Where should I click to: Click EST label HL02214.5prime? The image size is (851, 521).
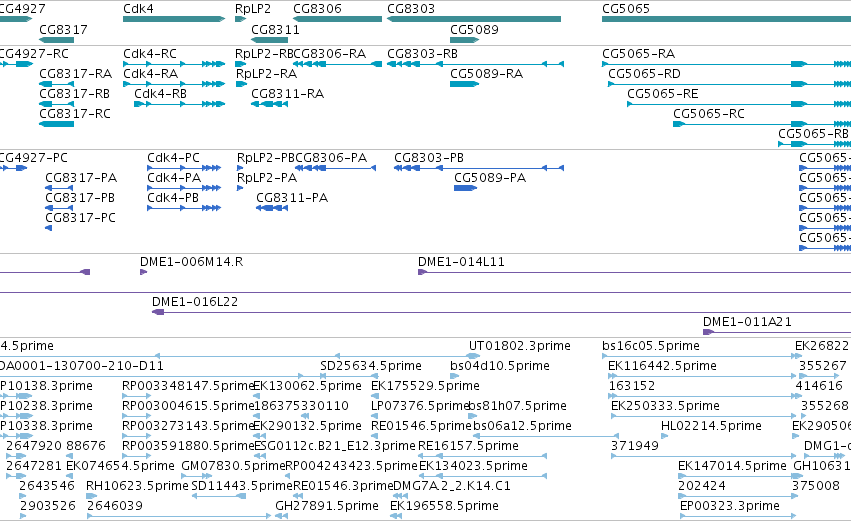point(712,427)
